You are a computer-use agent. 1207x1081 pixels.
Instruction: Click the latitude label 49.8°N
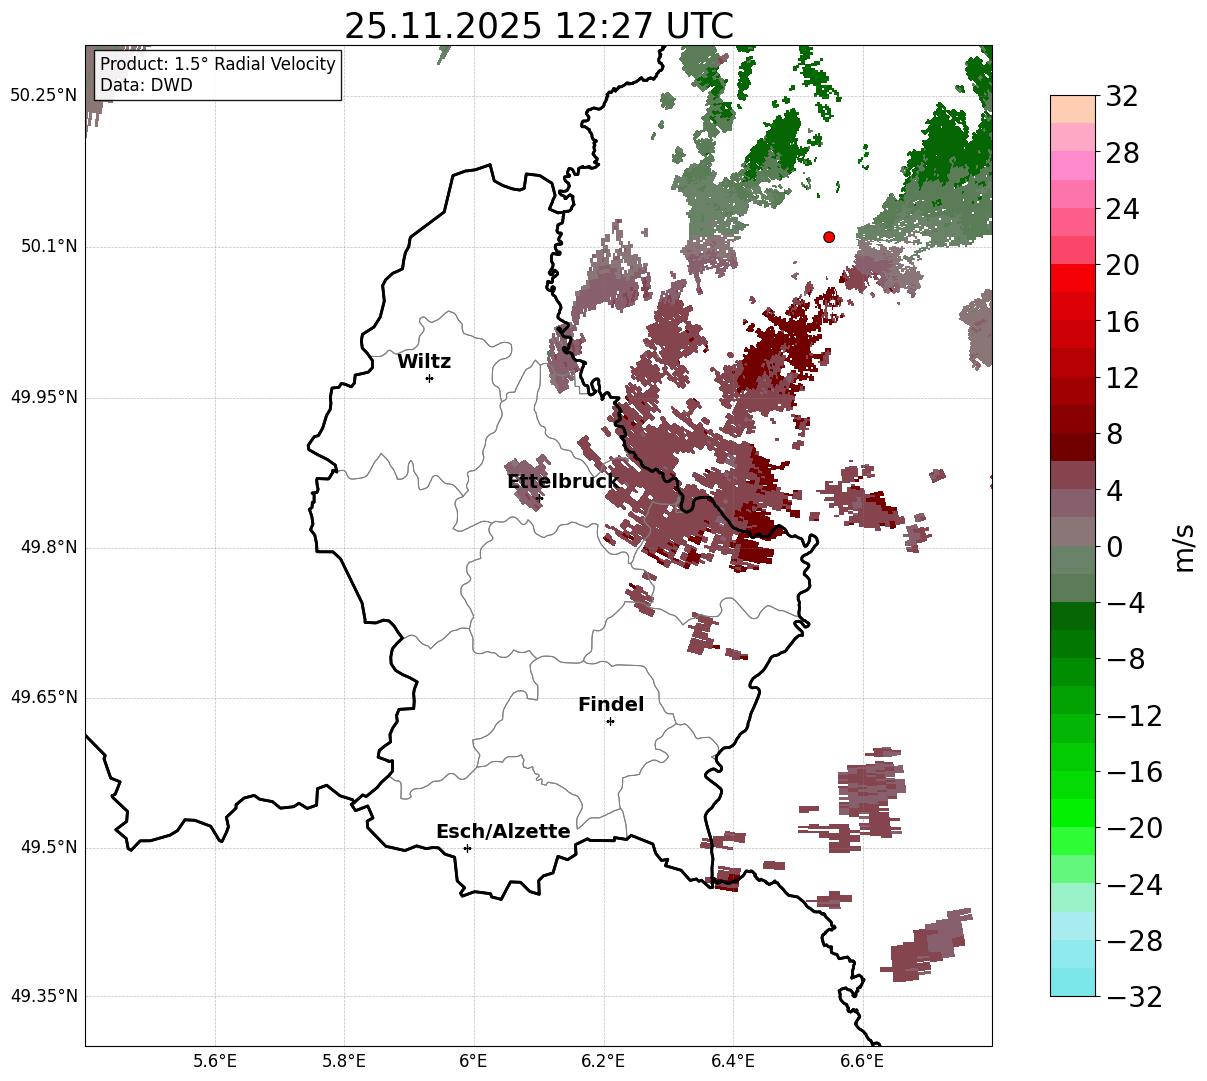pyautogui.click(x=49, y=547)
